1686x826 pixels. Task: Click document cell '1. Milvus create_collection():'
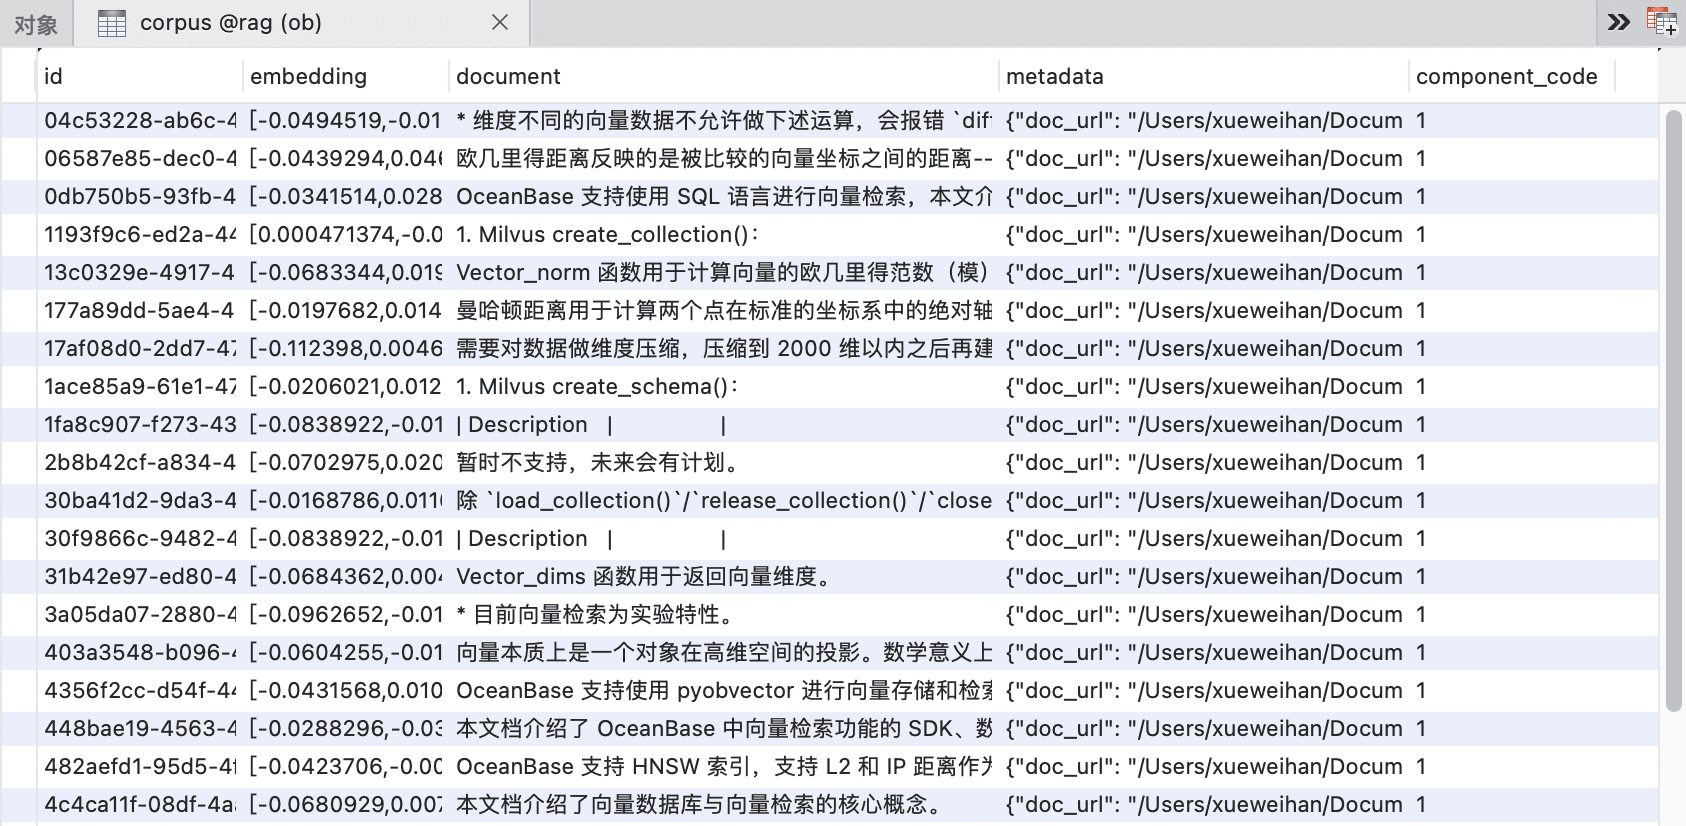(724, 234)
